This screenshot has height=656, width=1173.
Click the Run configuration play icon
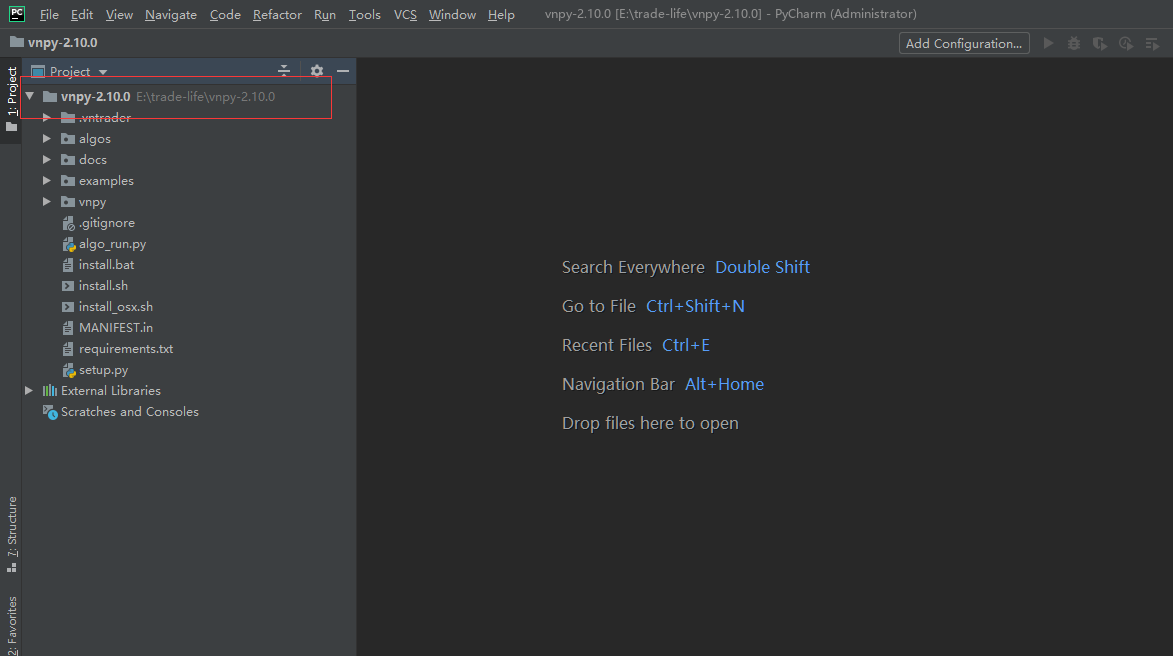point(1048,43)
